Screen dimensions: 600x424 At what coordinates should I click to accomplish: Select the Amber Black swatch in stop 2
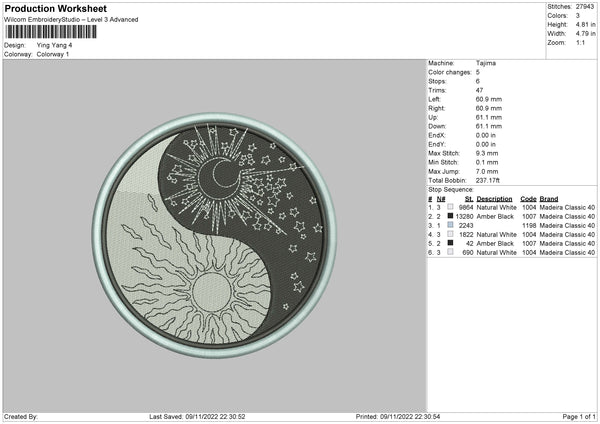click(x=450, y=216)
